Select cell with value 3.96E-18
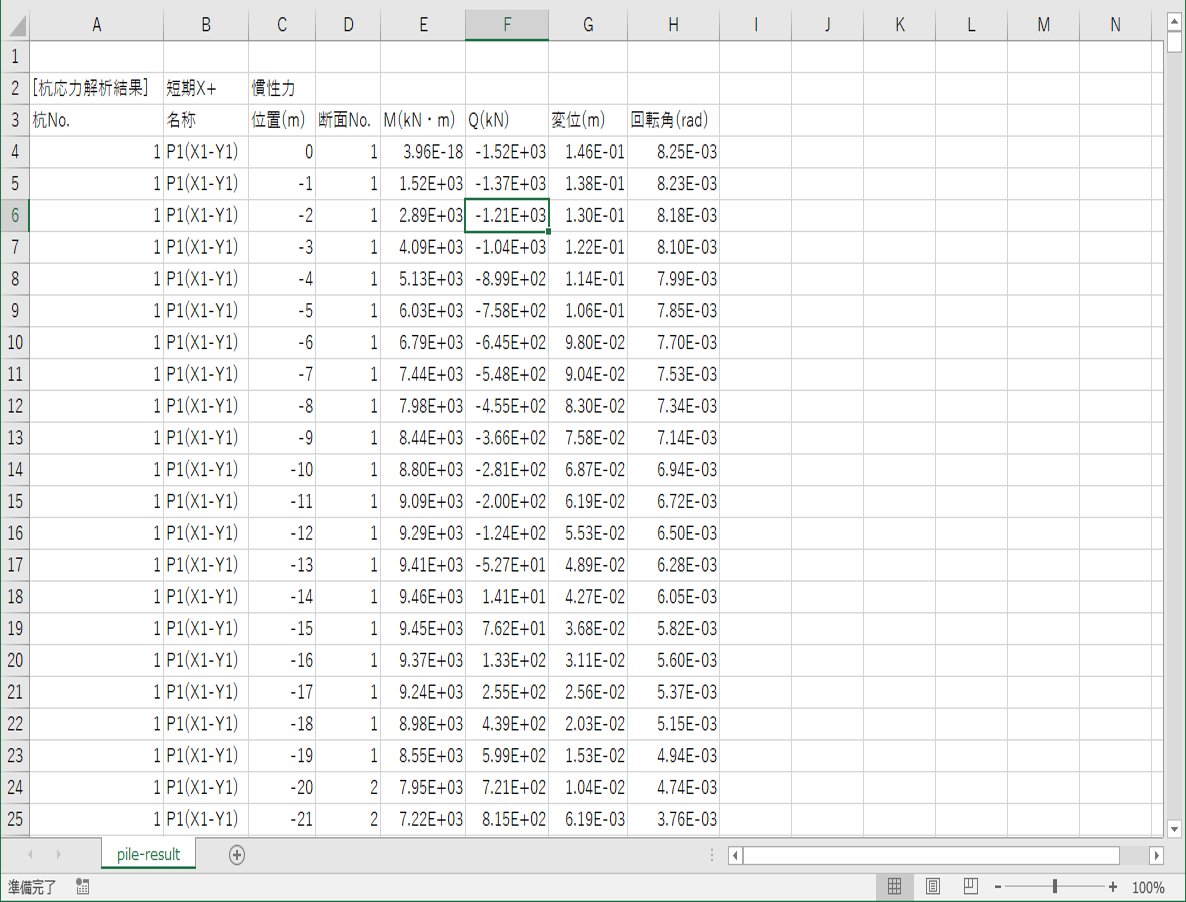1186x902 pixels. (423, 152)
